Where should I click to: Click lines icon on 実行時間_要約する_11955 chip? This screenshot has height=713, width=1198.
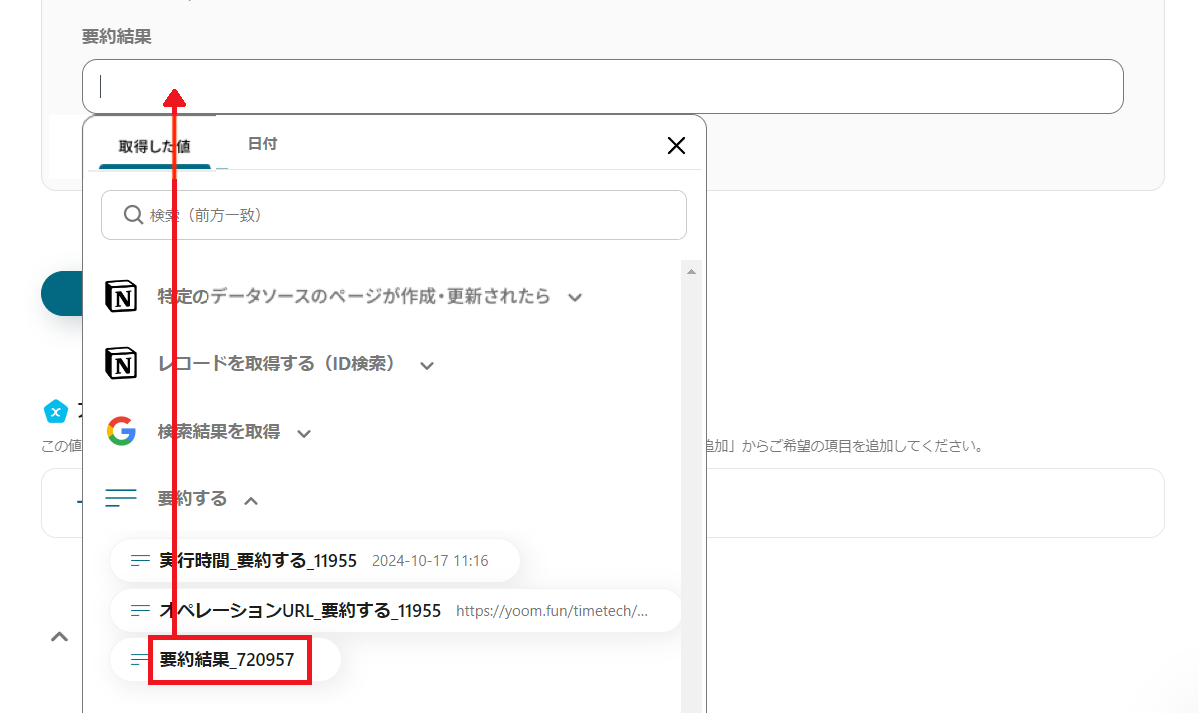[140, 561]
